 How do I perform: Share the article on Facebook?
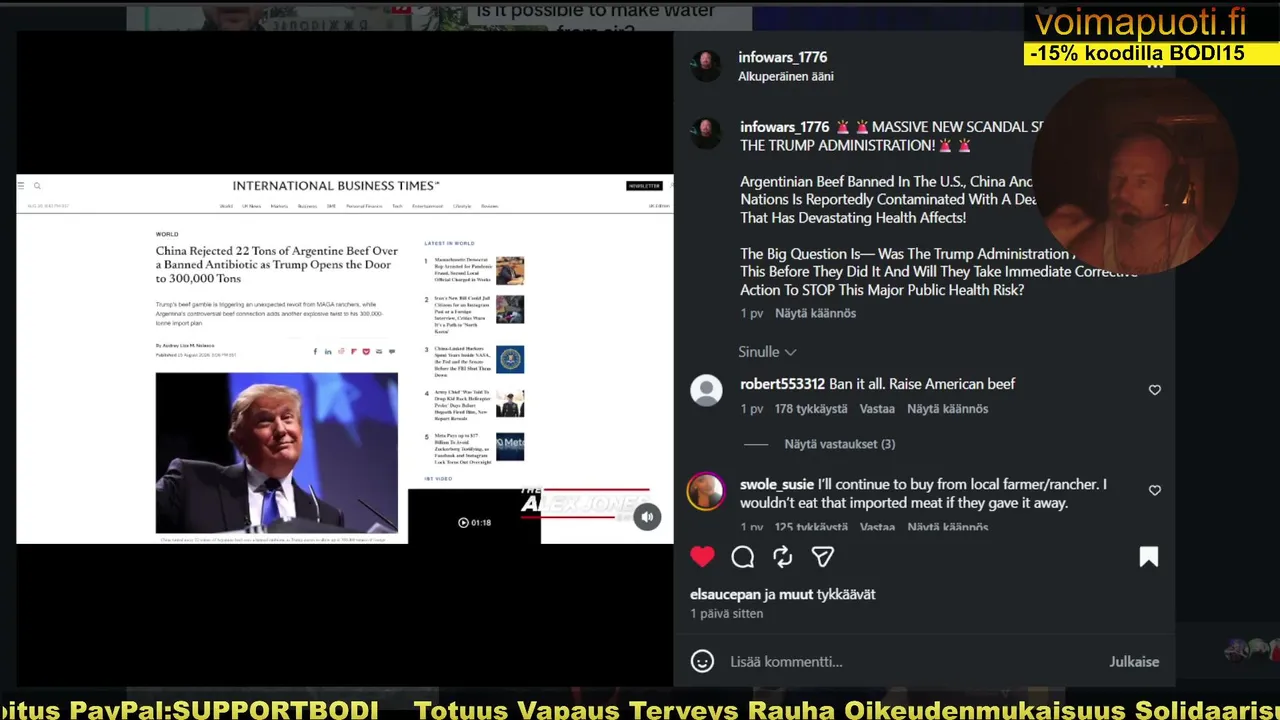[x=315, y=351]
